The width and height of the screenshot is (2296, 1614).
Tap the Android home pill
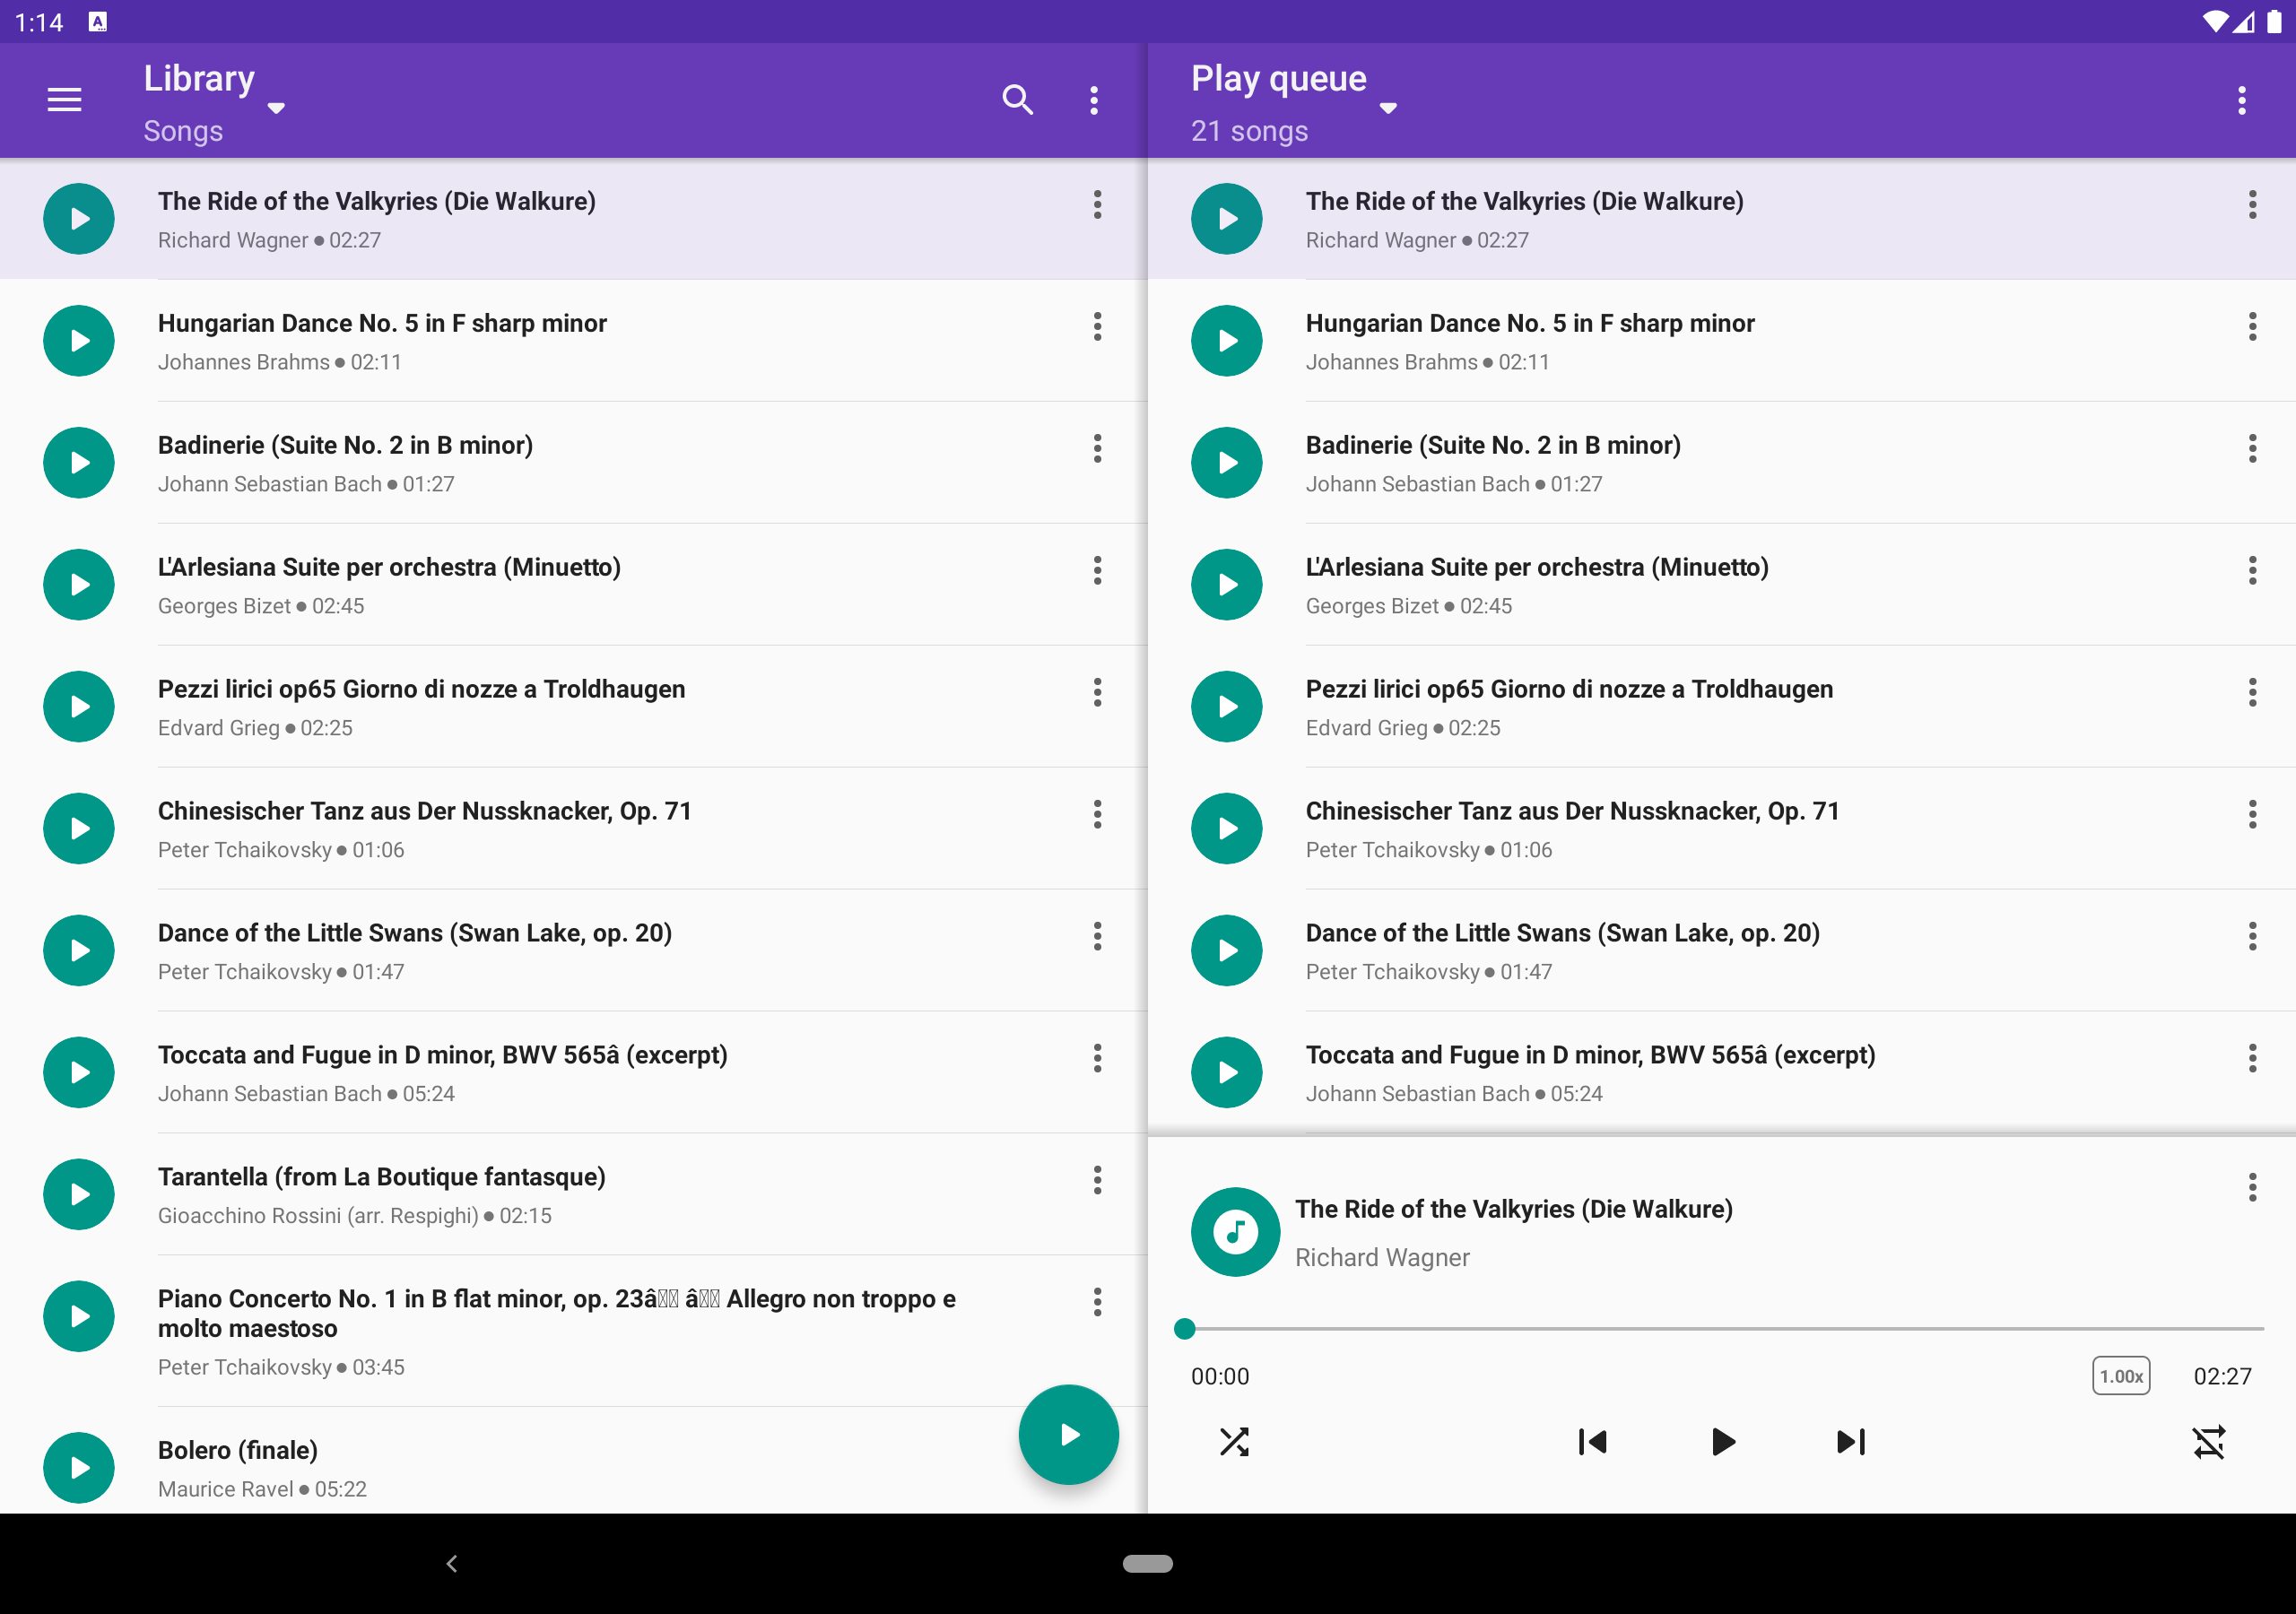click(1148, 1564)
